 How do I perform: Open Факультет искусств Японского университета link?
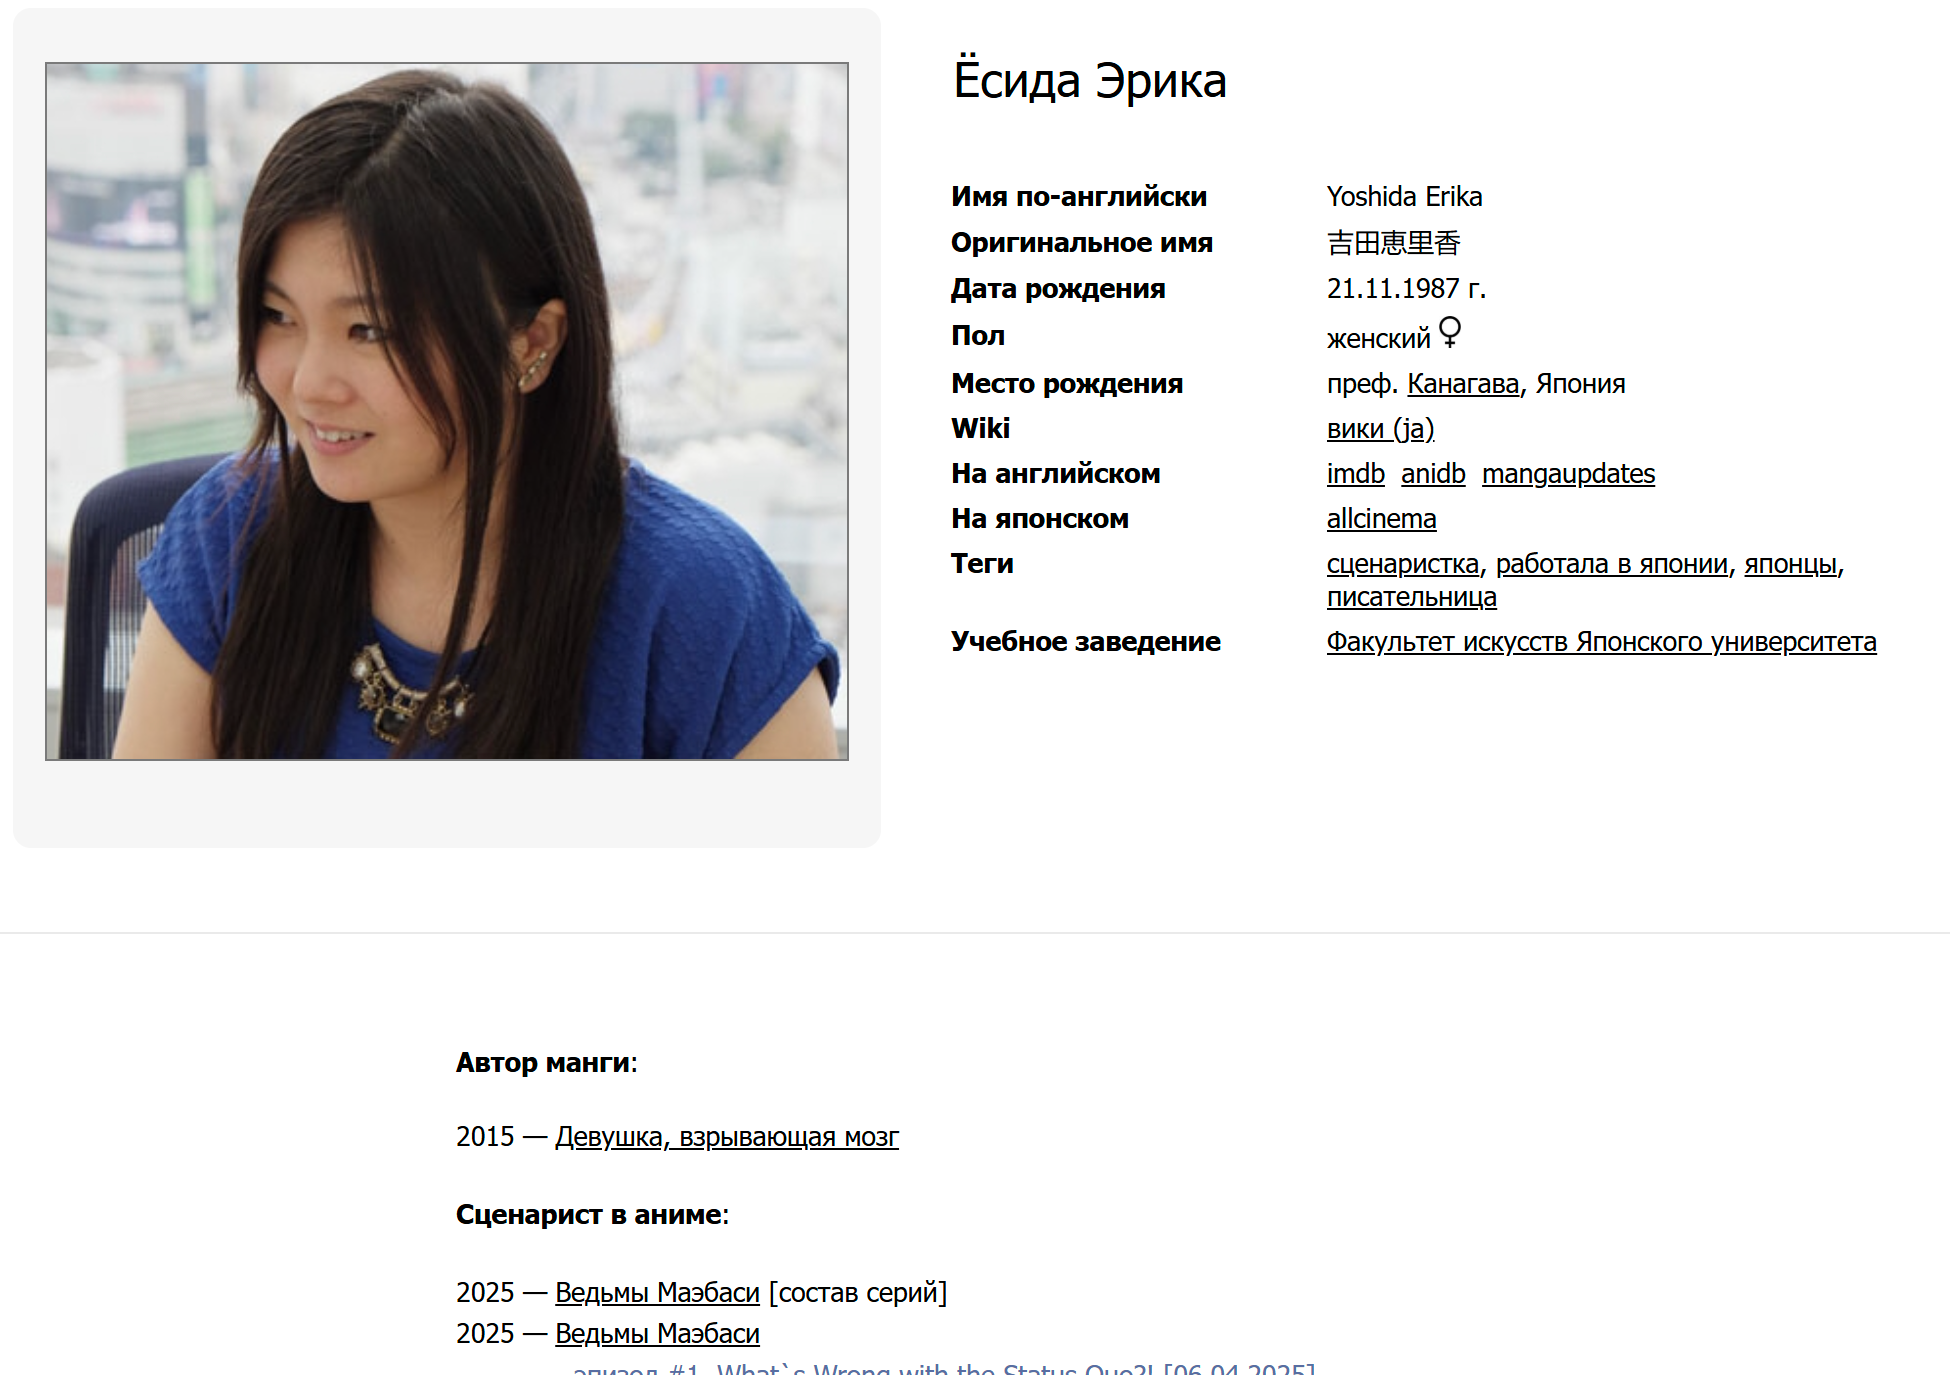coord(1601,642)
